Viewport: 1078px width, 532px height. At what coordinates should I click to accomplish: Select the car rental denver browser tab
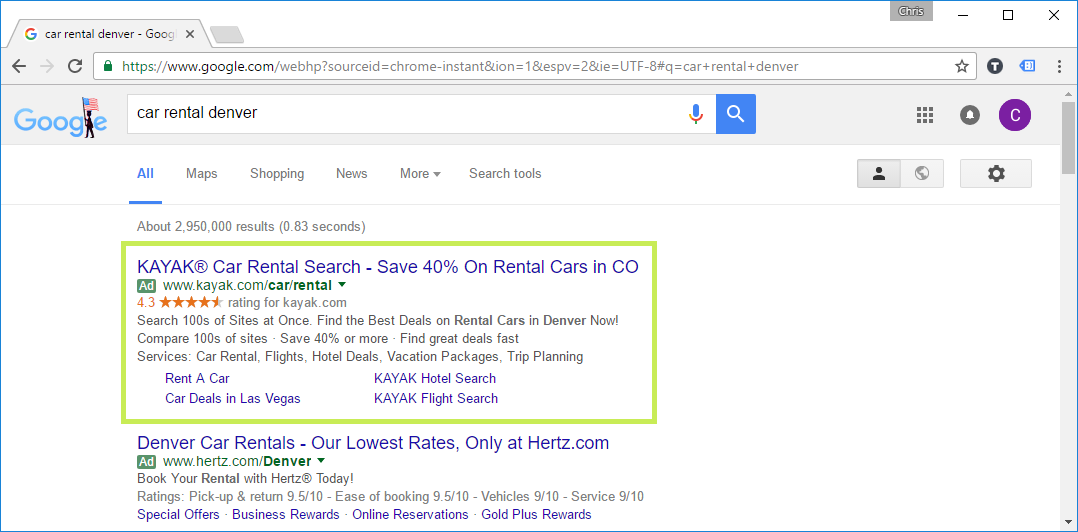pyautogui.click(x=110, y=34)
